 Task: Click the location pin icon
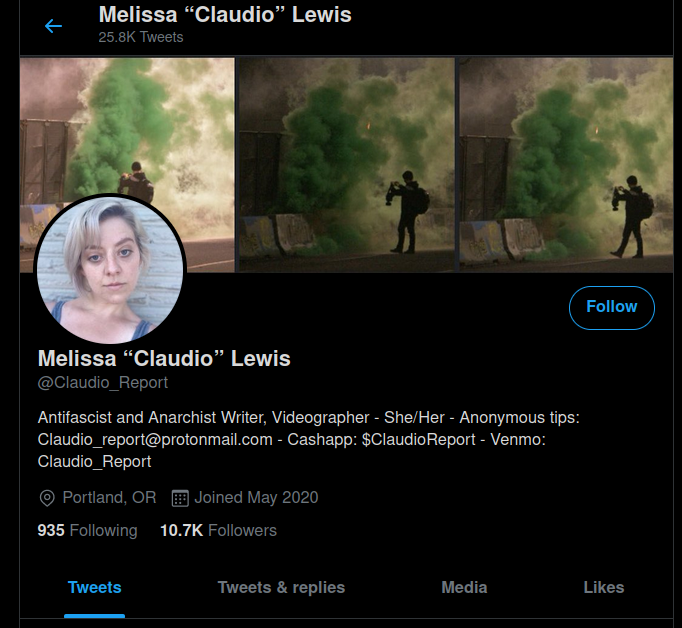(x=47, y=498)
